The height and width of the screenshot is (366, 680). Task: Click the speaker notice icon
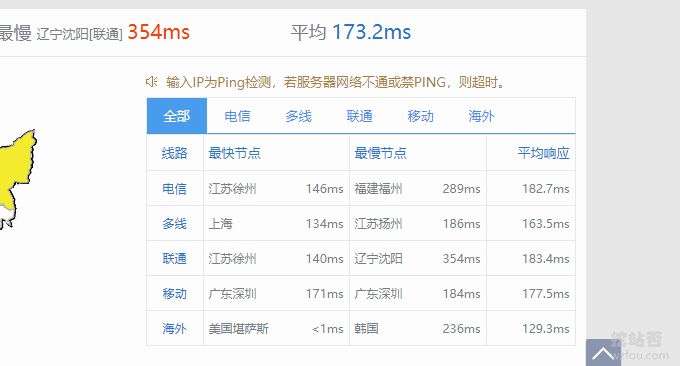(151, 82)
